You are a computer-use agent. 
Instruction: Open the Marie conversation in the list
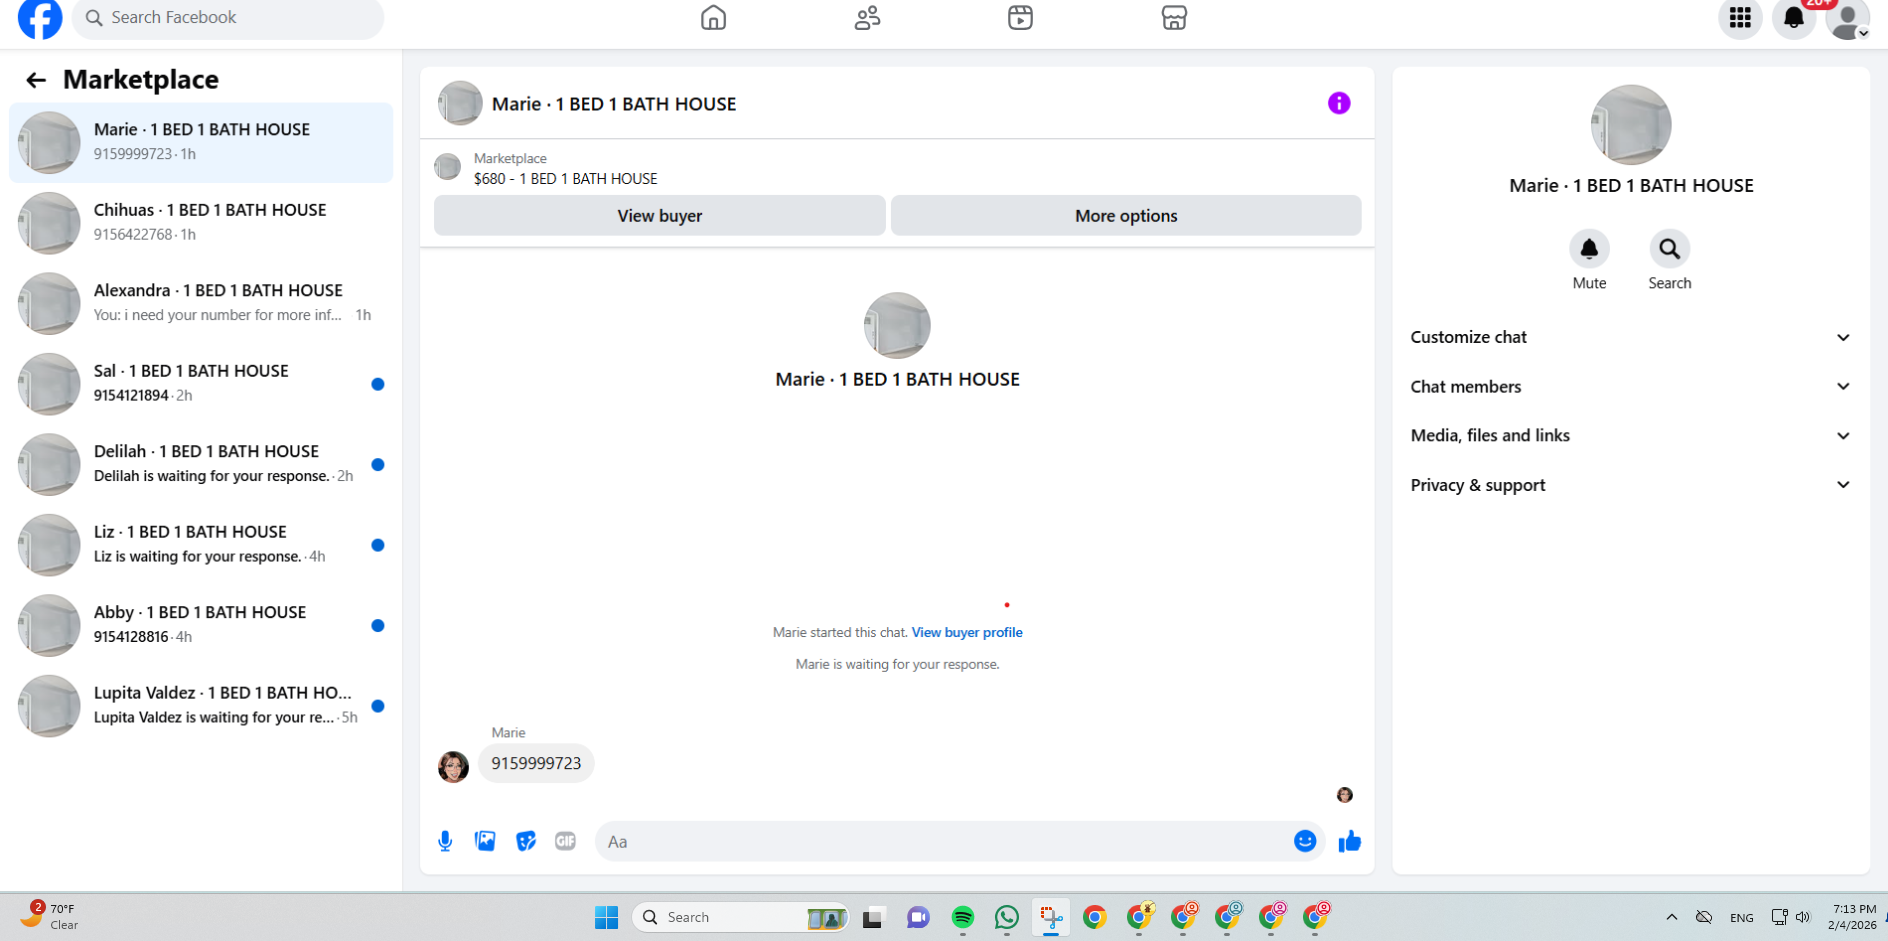[x=201, y=142]
